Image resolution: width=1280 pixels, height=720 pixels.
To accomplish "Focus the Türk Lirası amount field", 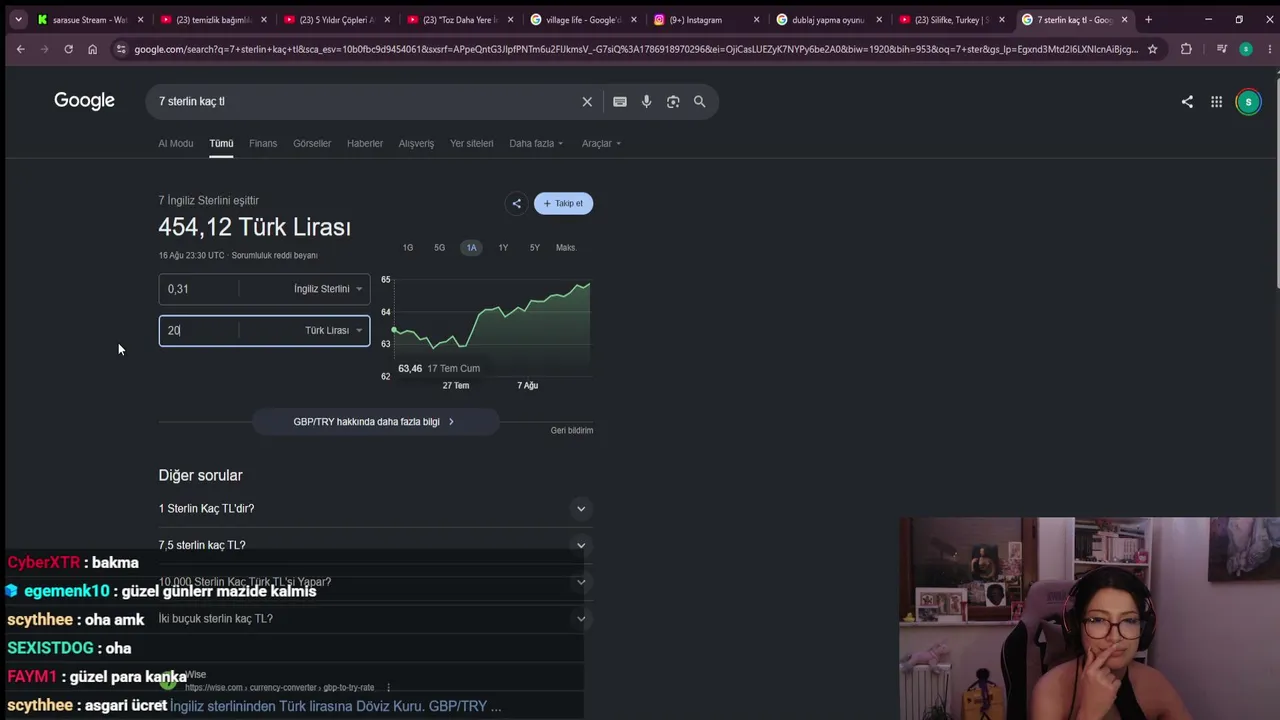I will click(200, 330).
